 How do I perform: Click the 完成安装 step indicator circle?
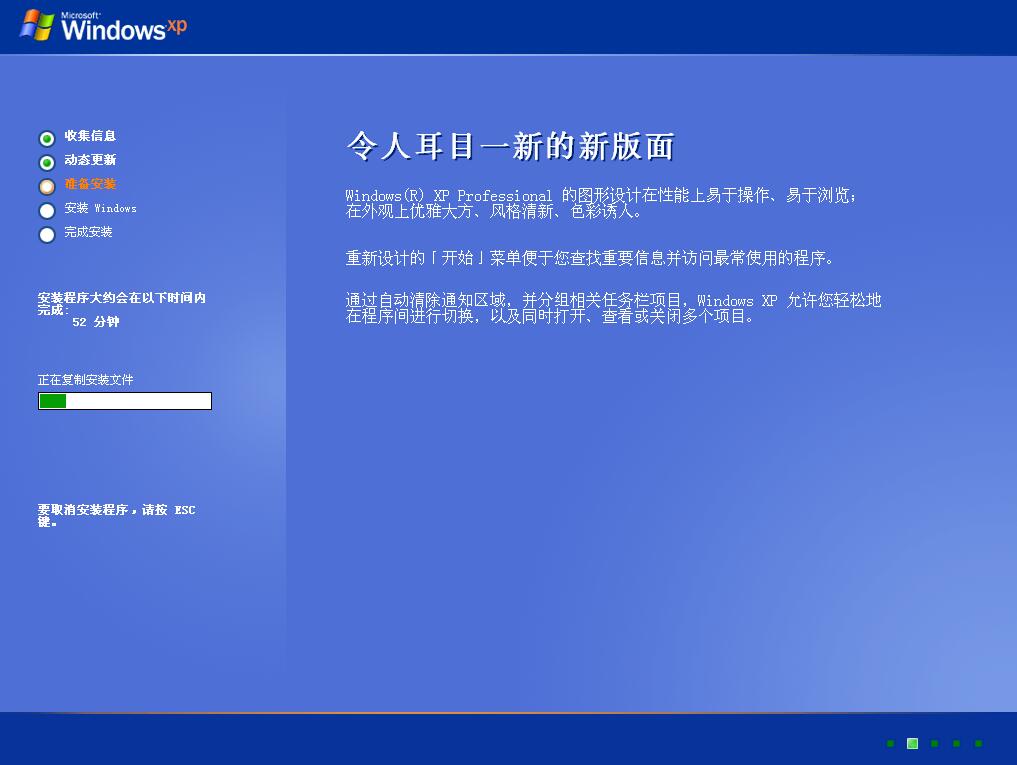click(47, 234)
